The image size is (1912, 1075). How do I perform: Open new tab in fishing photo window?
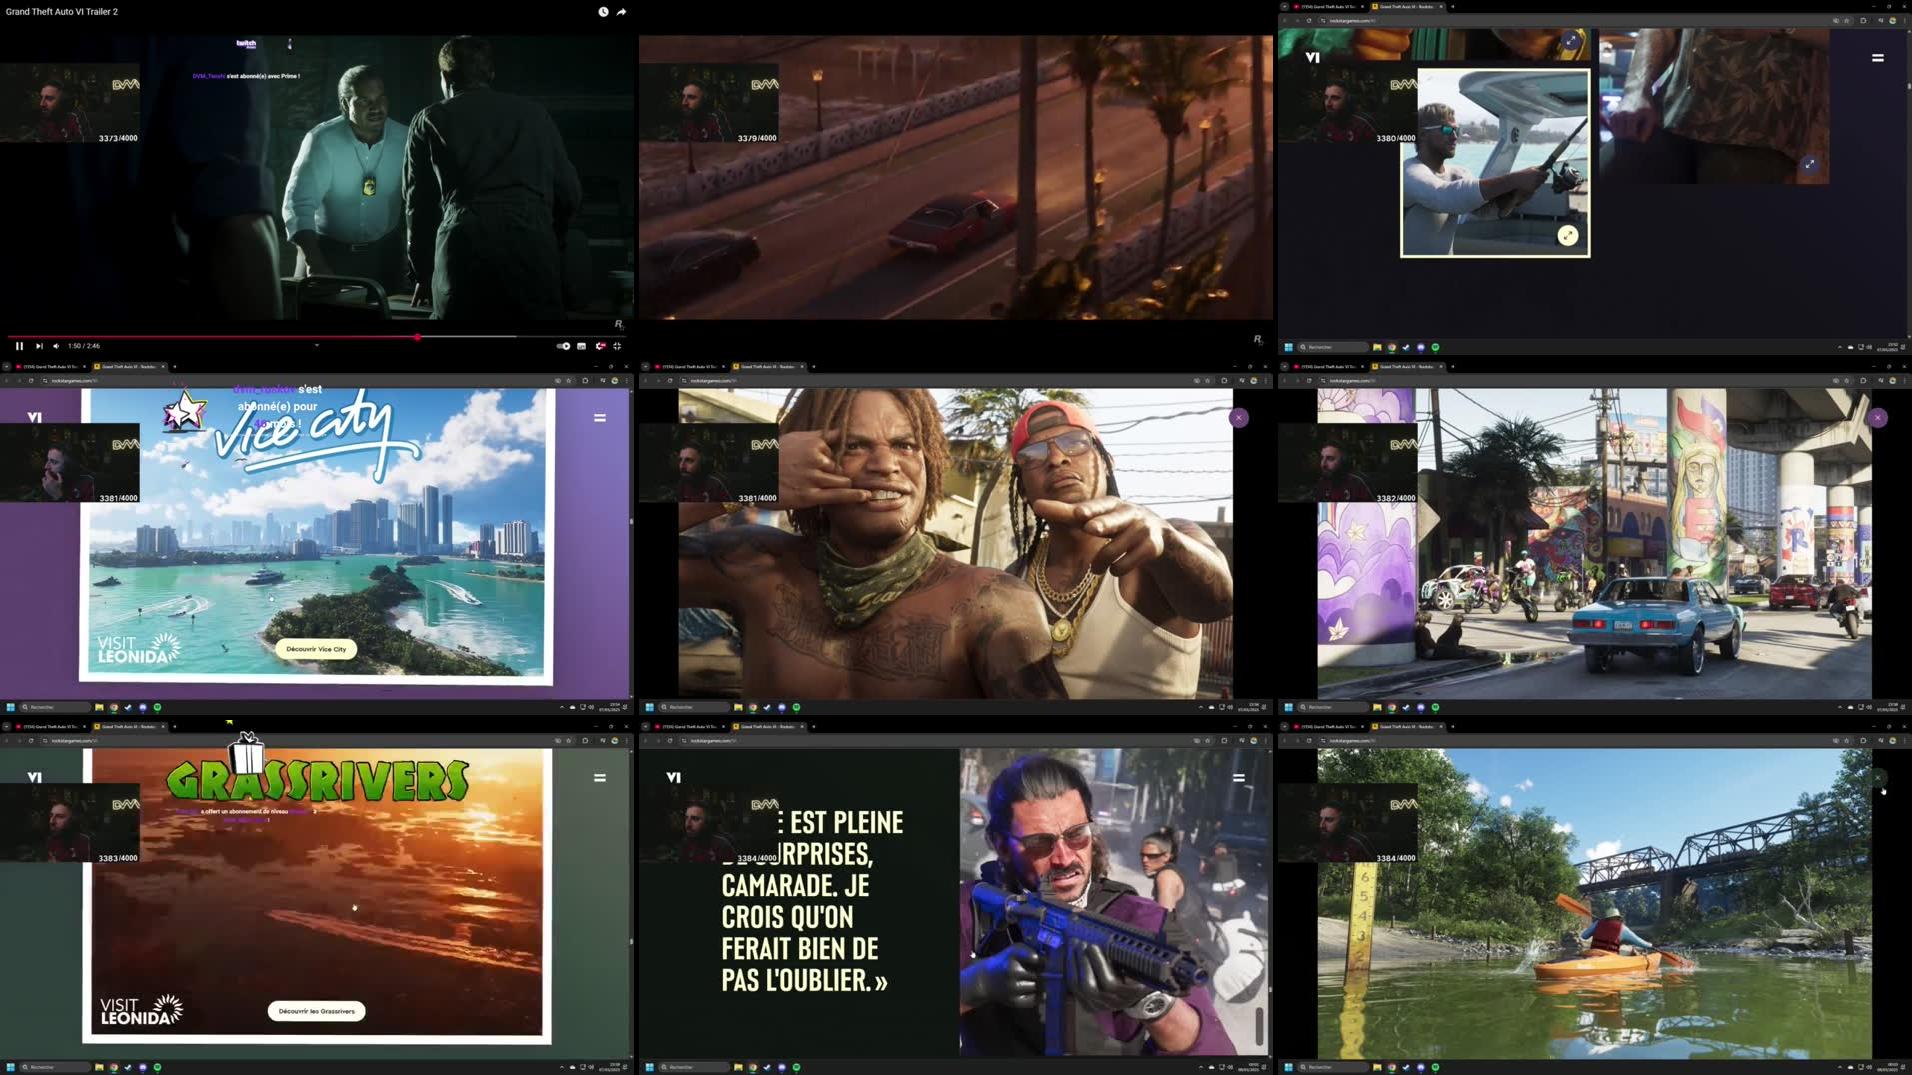coord(1453,7)
